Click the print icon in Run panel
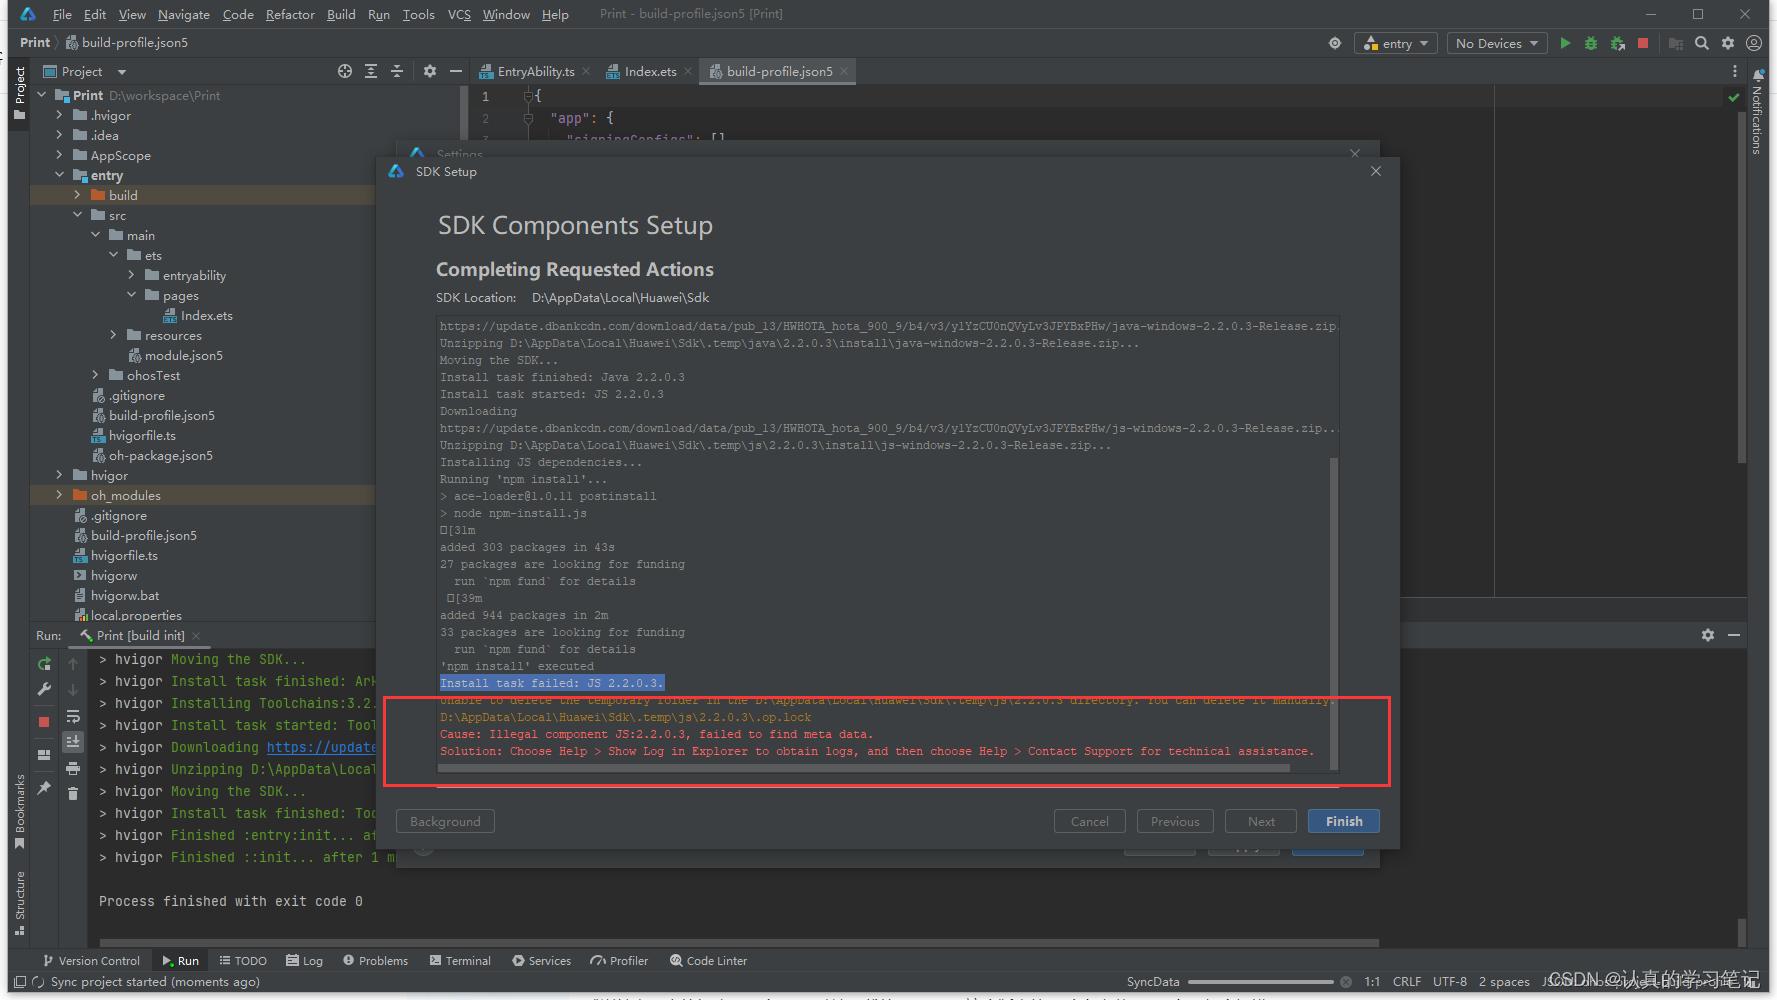The width and height of the screenshot is (1777, 1000). pyautogui.click(x=73, y=768)
